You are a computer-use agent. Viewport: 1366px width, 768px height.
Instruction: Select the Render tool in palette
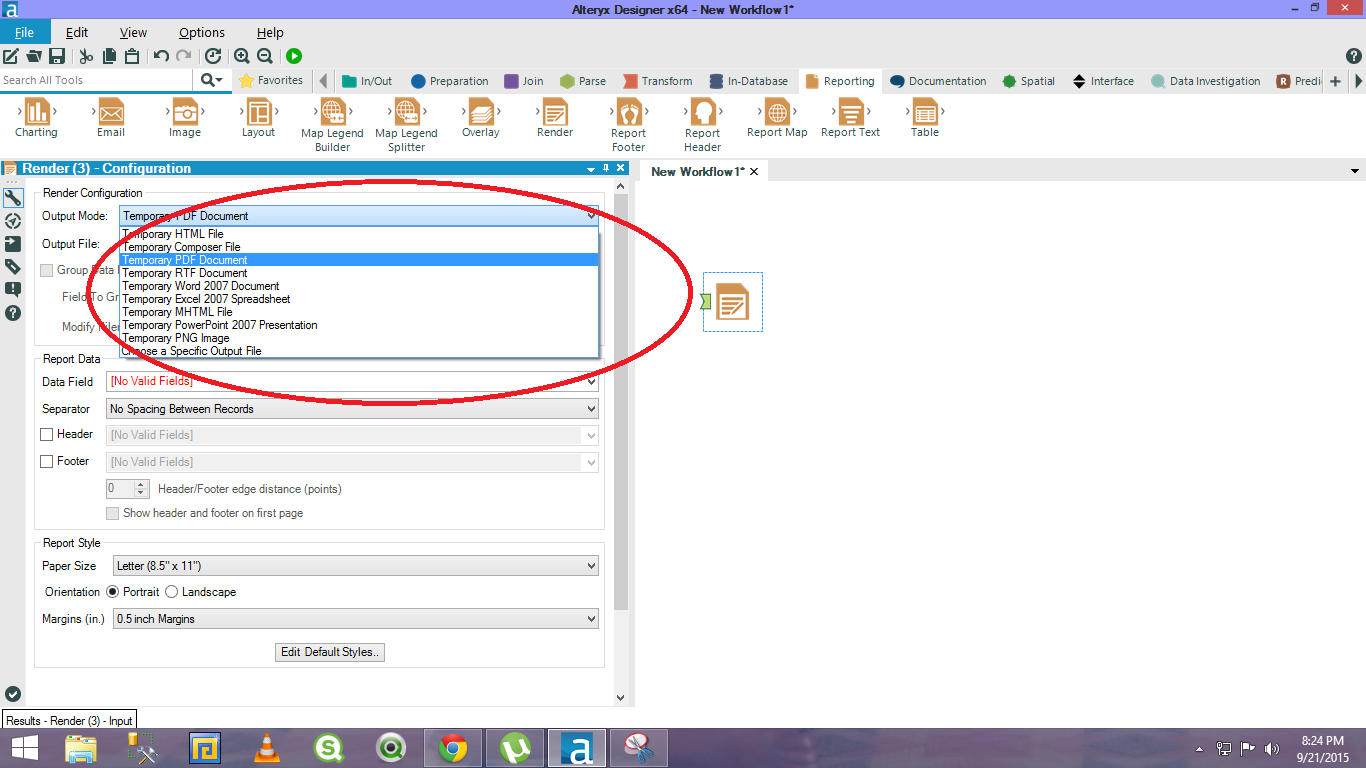tap(555, 119)
